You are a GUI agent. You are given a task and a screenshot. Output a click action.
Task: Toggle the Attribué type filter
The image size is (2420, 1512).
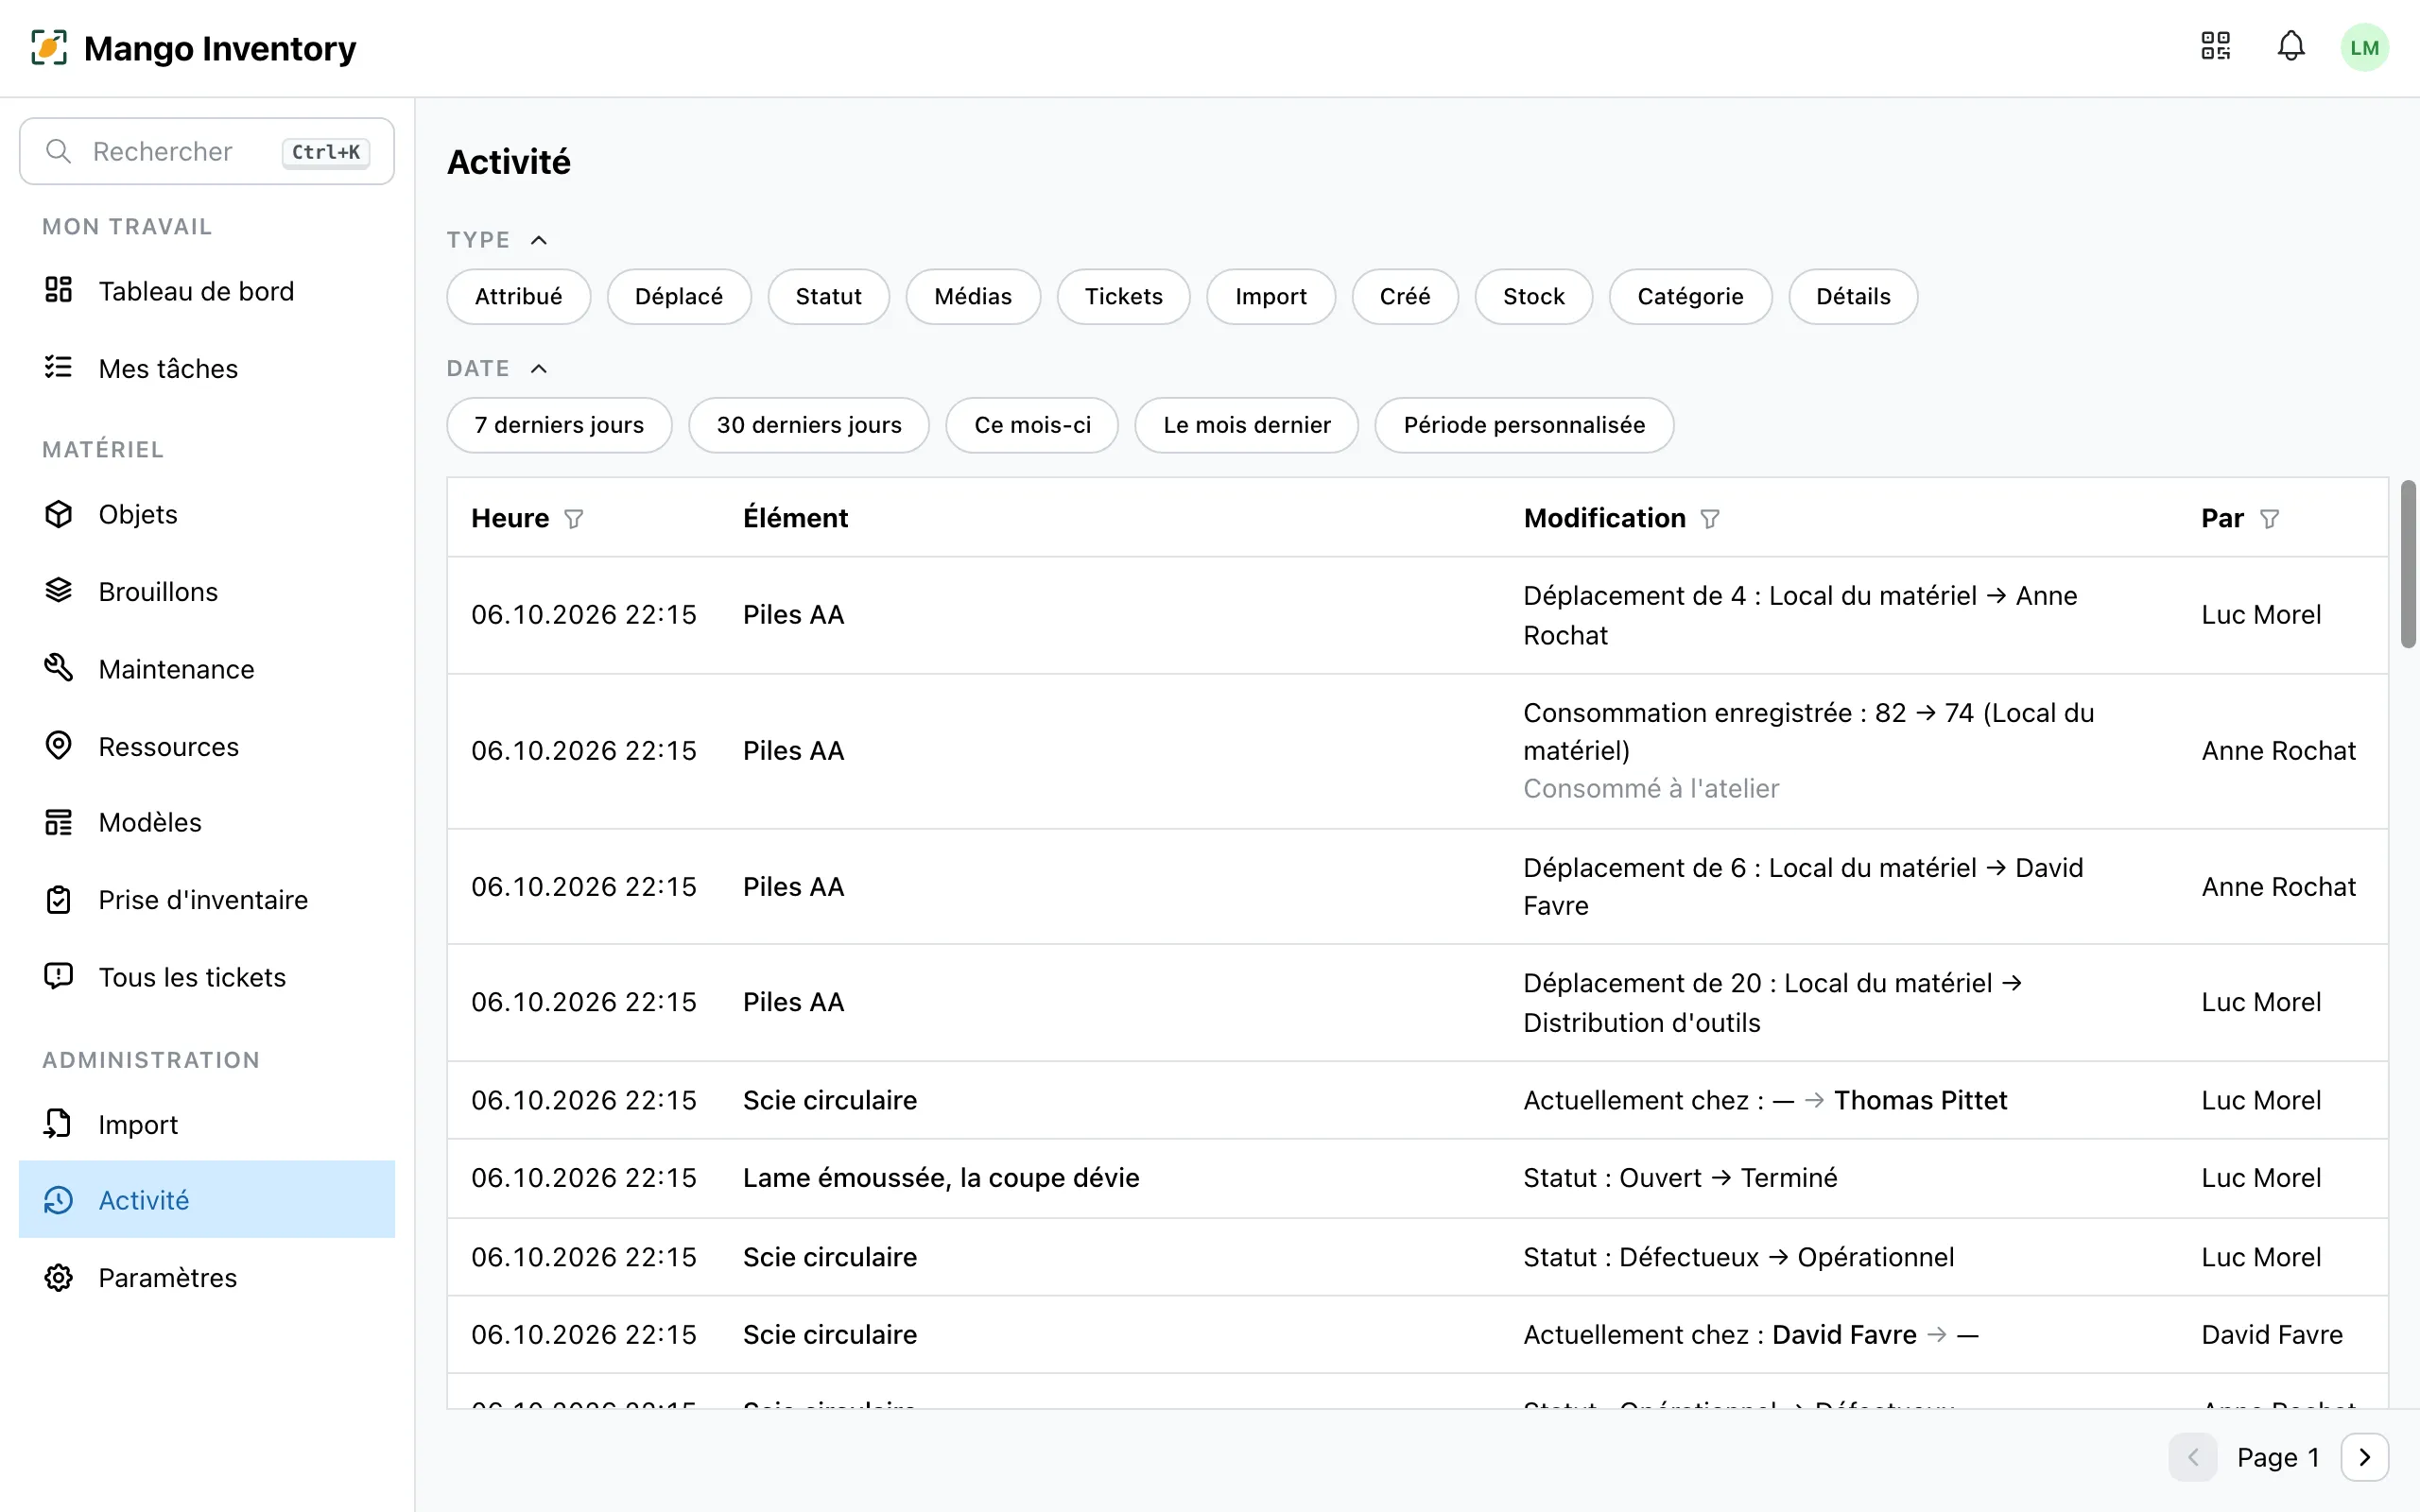pyautogui.click(x=518, y=297)
